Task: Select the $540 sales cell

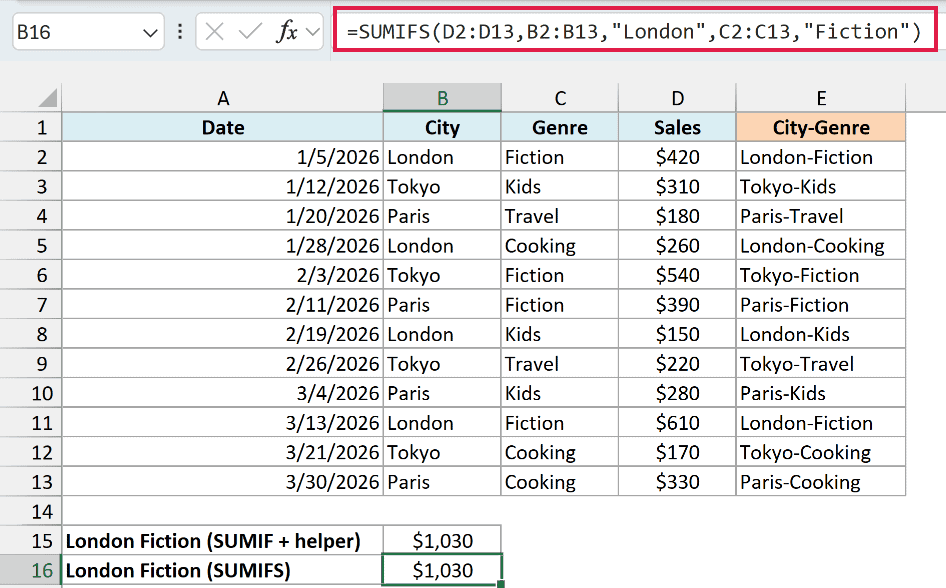Action: (678, 275)
